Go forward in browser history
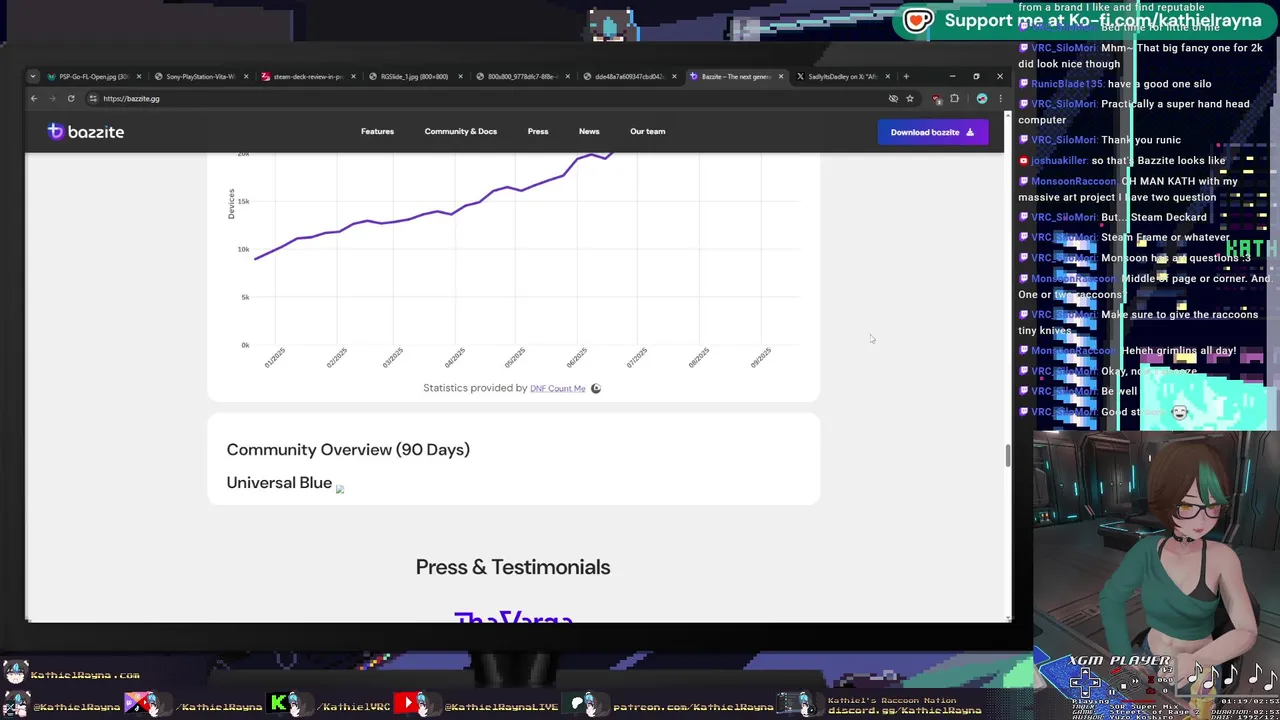Viewport: 1280px width, 720px height. [52, 98]
